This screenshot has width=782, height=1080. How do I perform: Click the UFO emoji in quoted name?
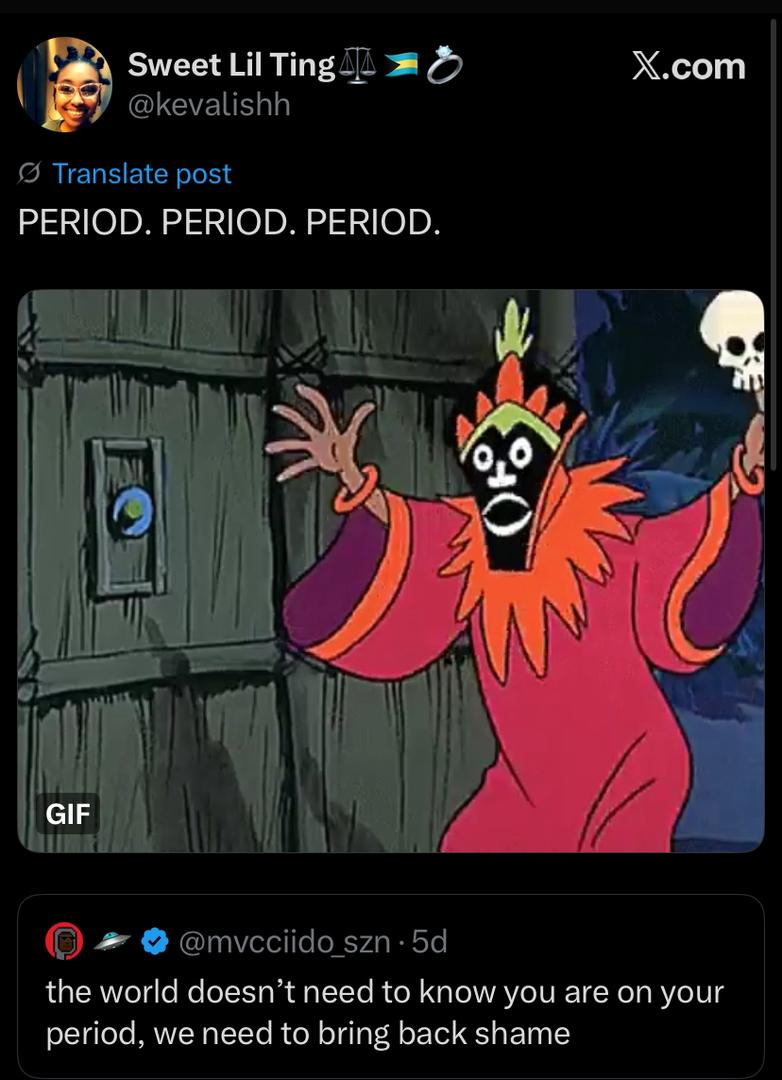[112, 941]
